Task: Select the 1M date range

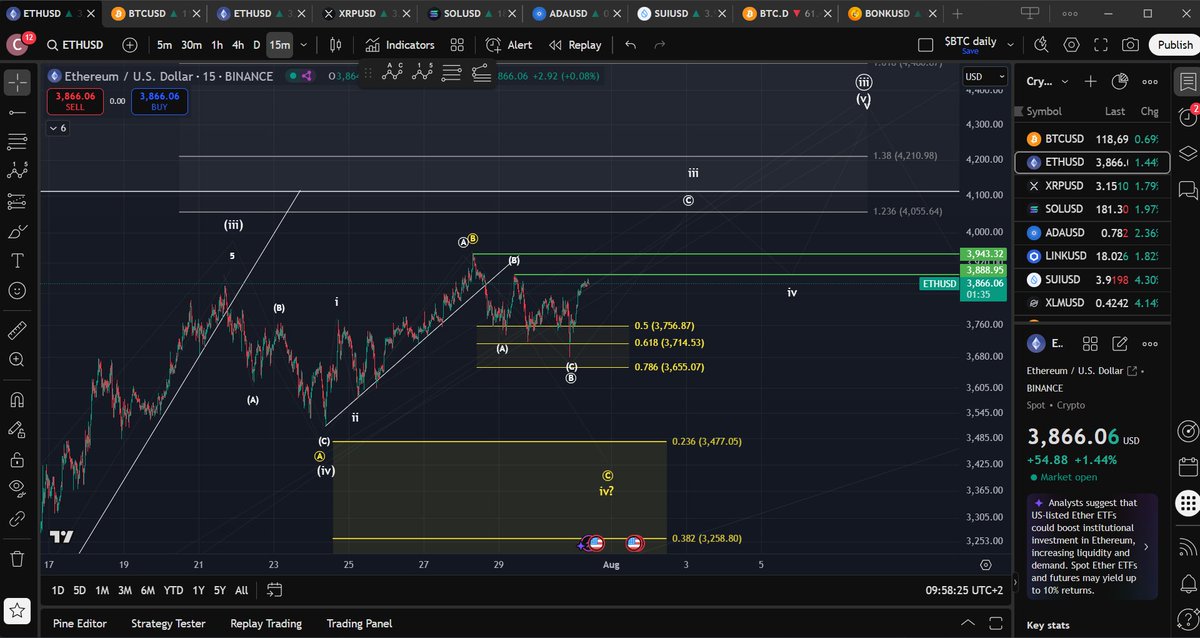Action: point(103,590)
